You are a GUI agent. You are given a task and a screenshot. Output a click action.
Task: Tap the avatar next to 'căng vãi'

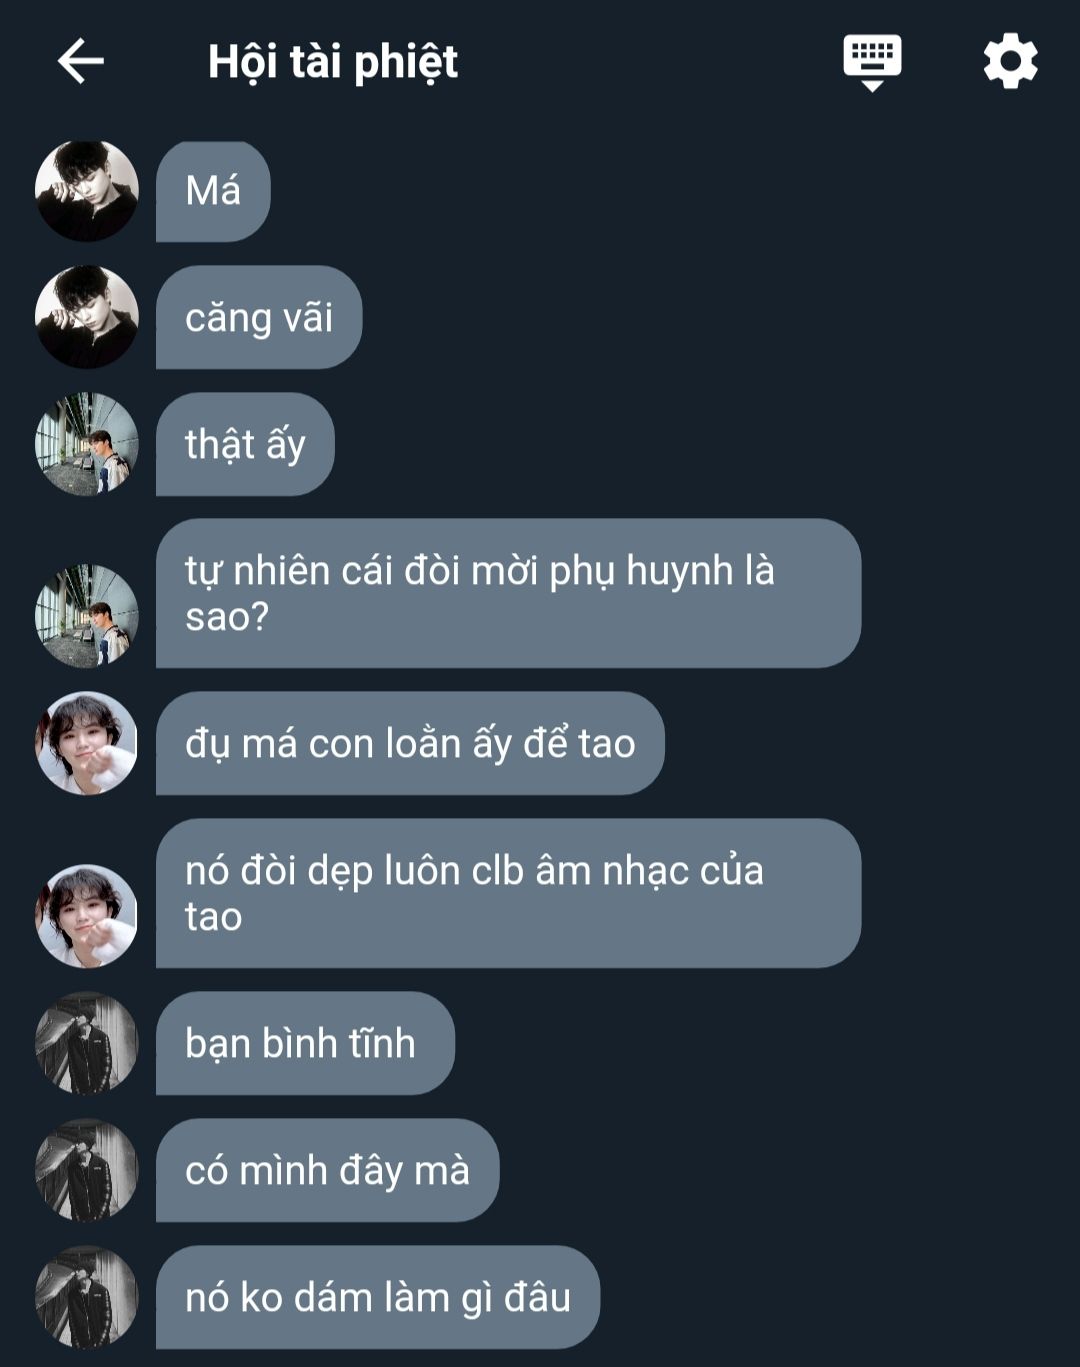click(x=87, y=317)
